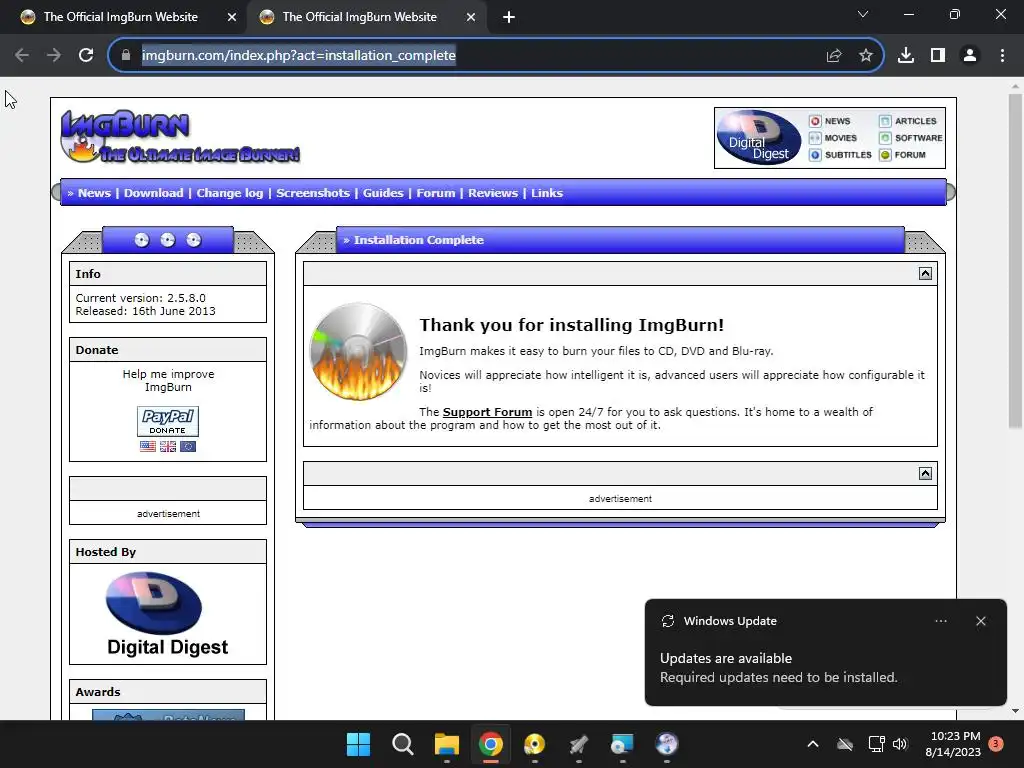This screenshot has height=768, width=1024.
Task: Bookmark this page with the star icon
Action: click(866, 55)
